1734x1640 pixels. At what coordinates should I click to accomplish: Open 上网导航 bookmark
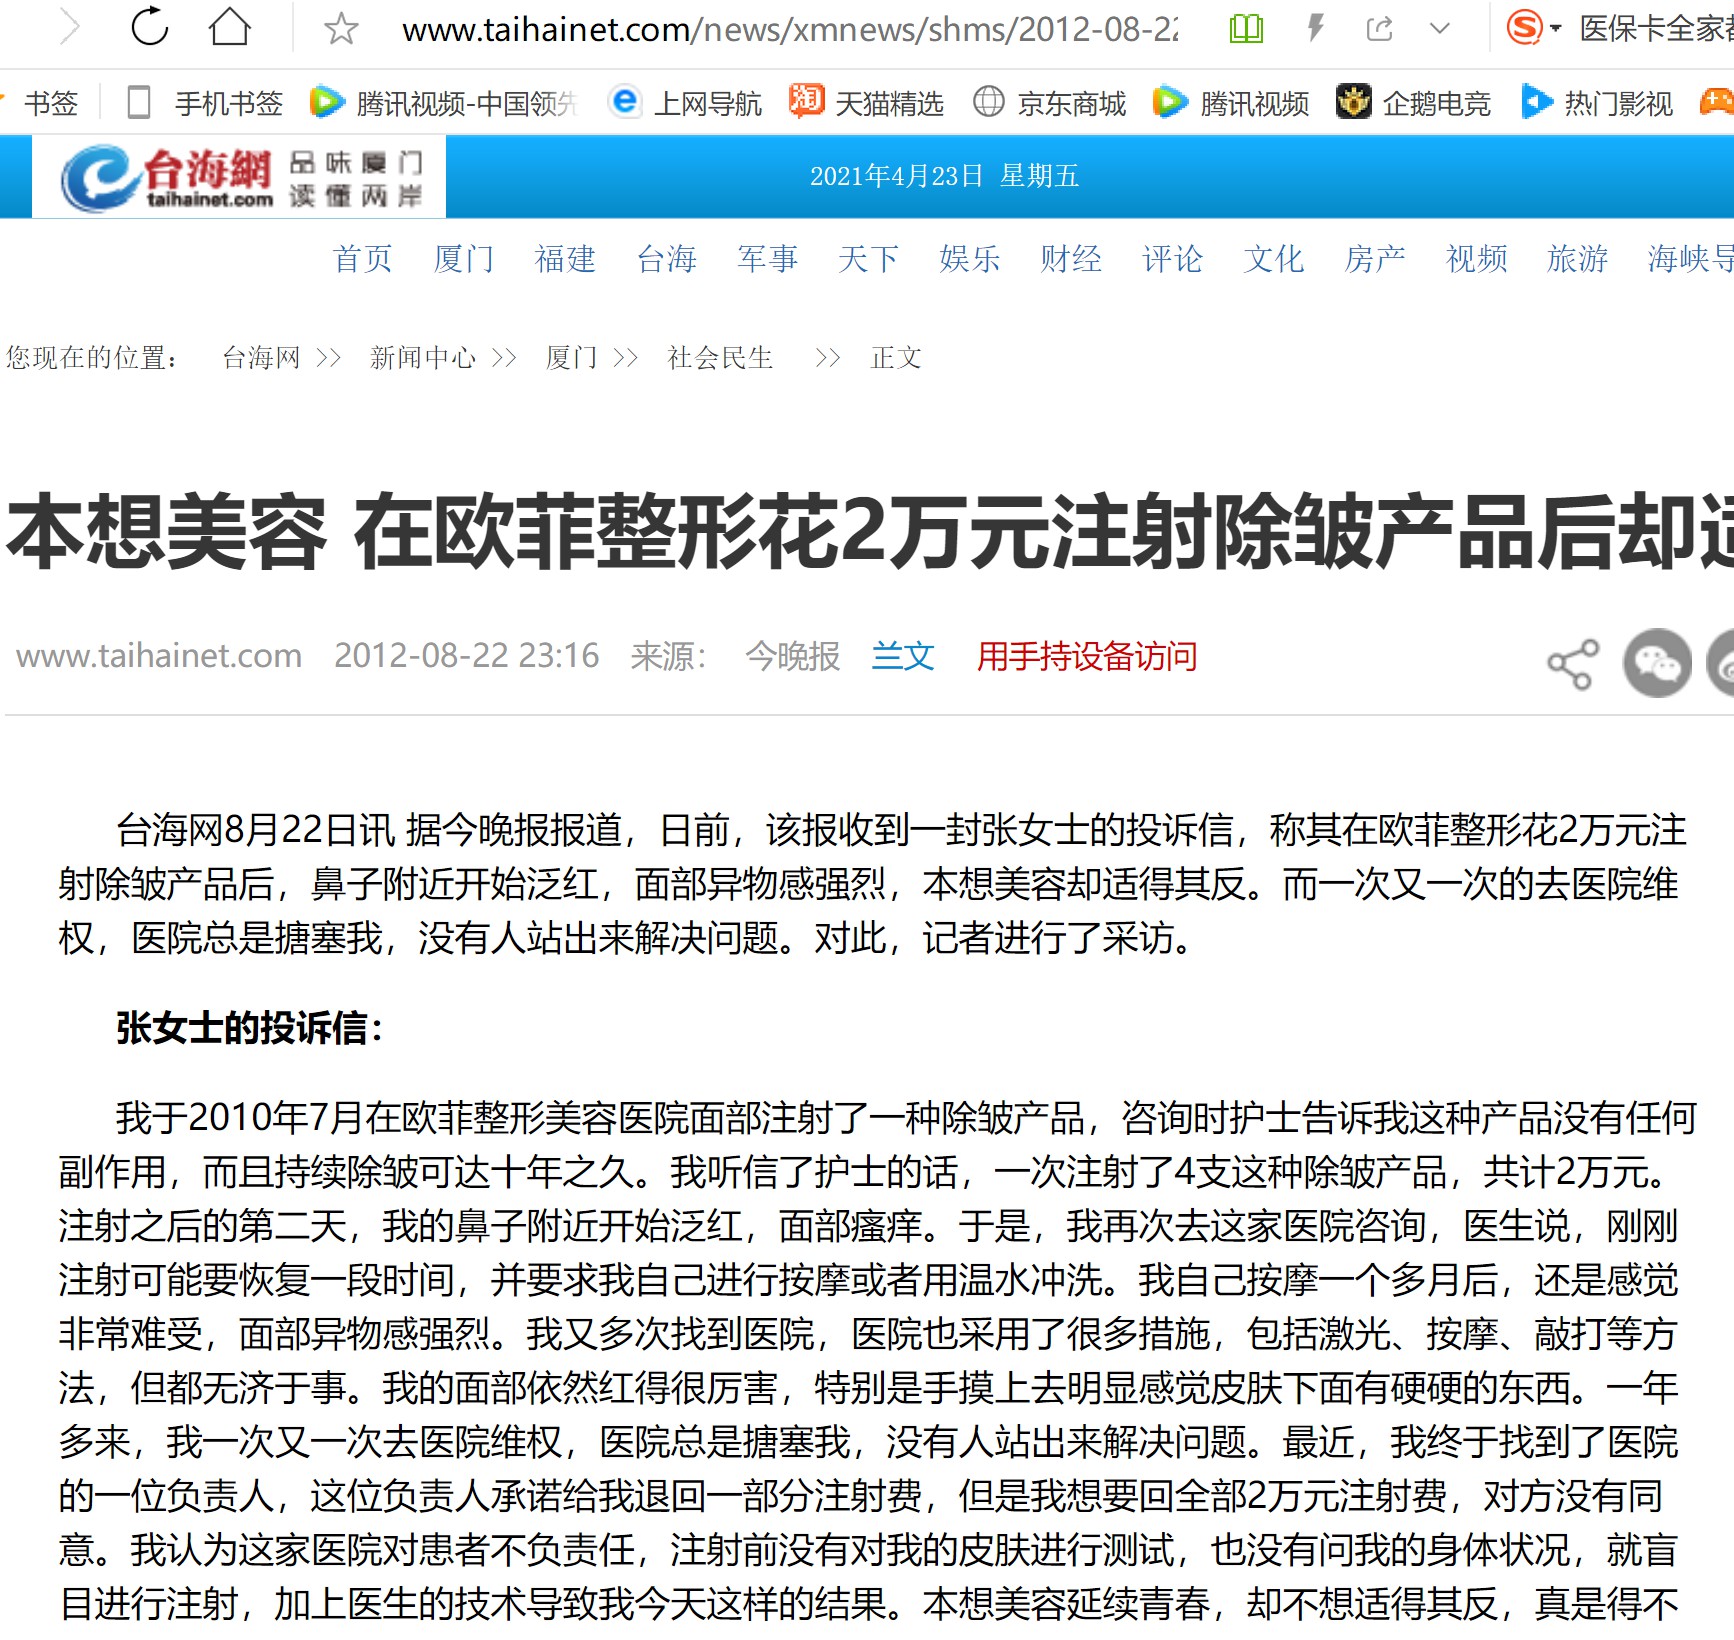(685, 103)
